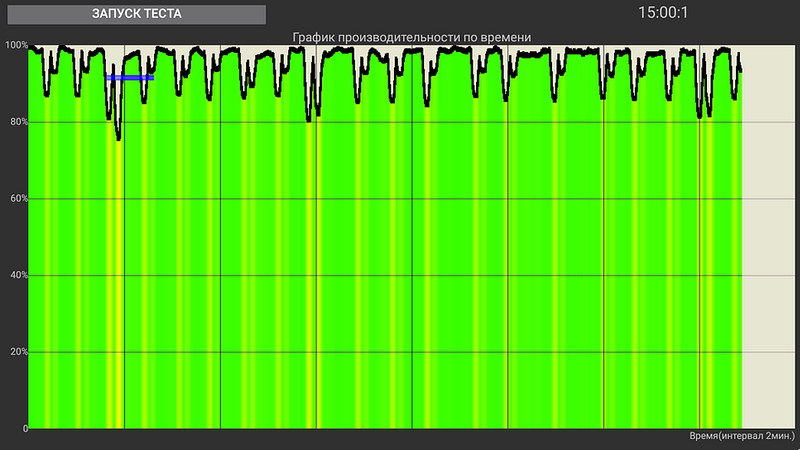Click the Время(интервал 2мин.) axis caption
Viewport: 800px width, 450px height.
(x=742, y=436)
